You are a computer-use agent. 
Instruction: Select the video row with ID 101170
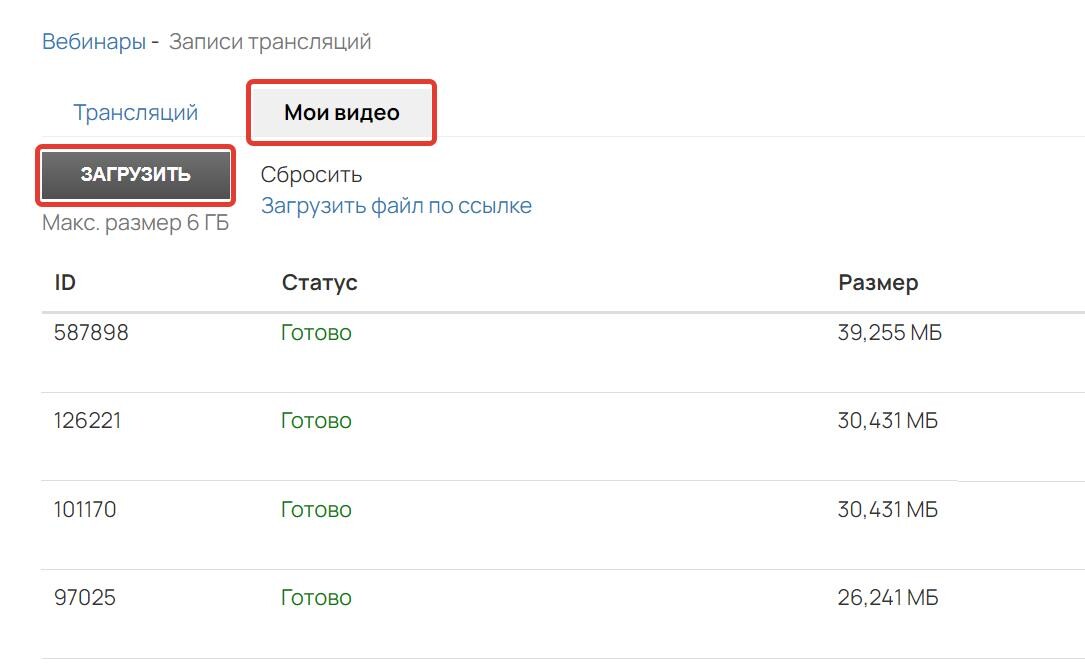tap(563, 525)
